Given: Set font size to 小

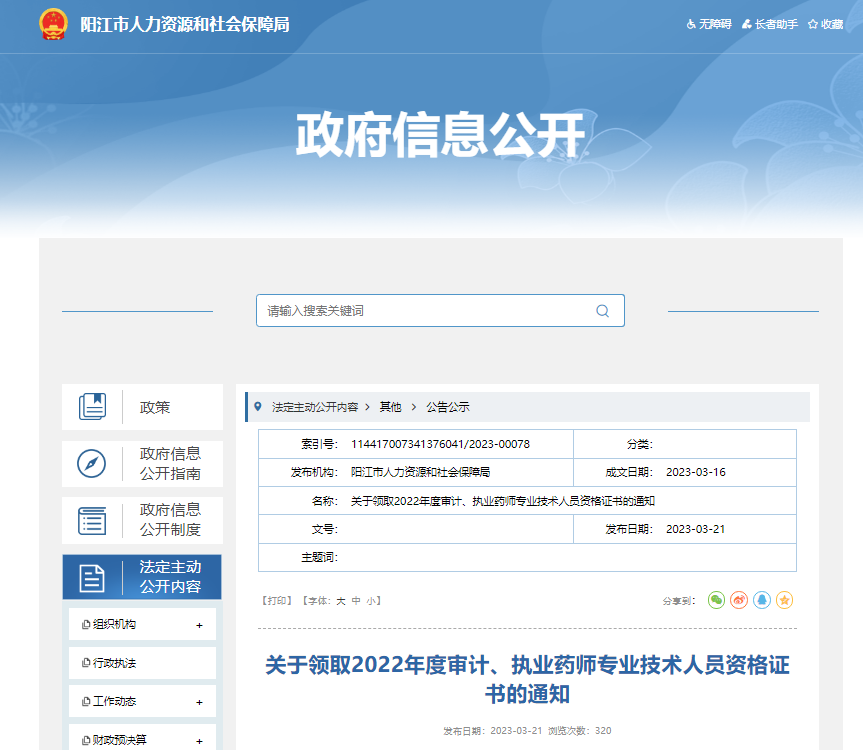Looking at the screenshot, I should (x=370, y=601).
